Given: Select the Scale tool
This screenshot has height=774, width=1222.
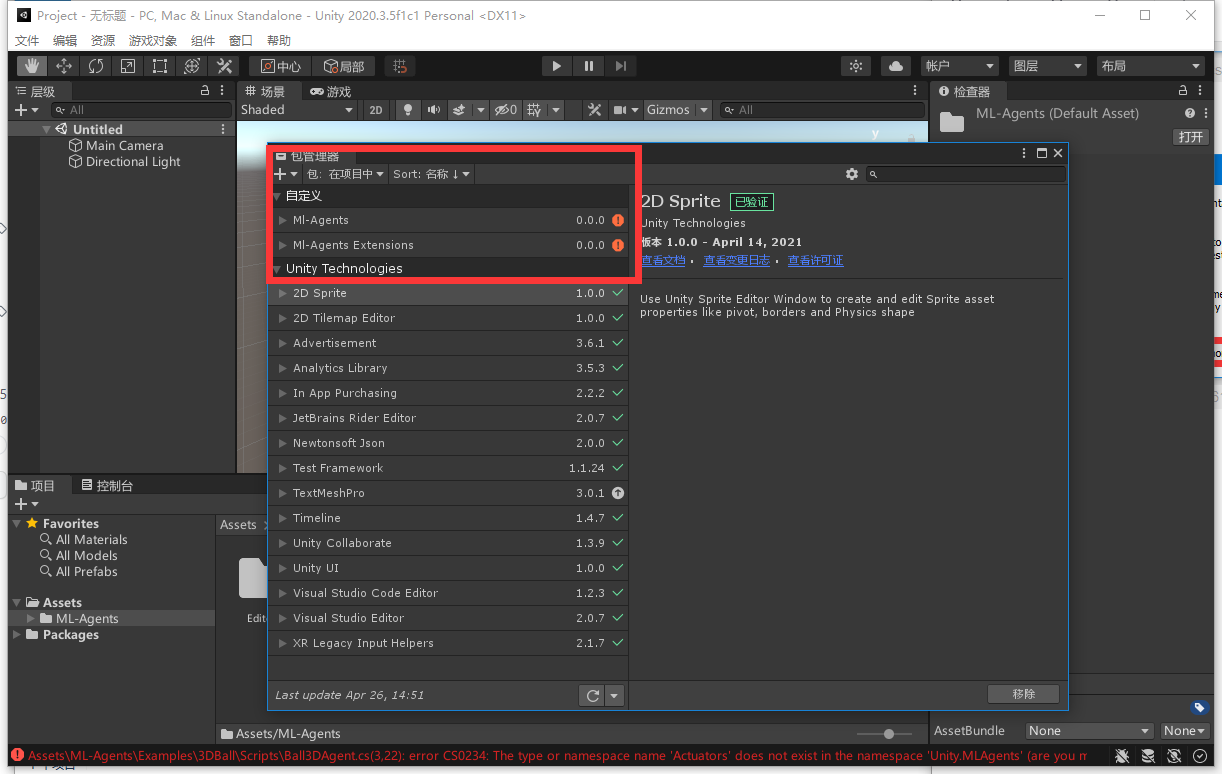Looking at the screenshot, I should click(127, 66).
